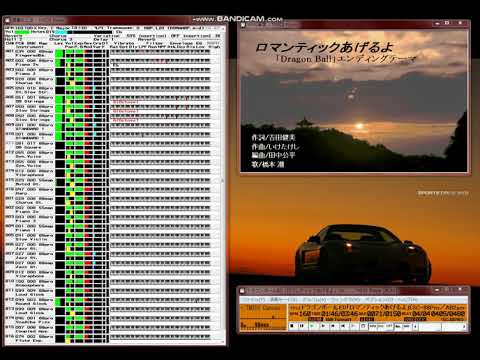Click the keyboard display of channel A01
The height and width of the screenshot is (360, 480).
[x=160, y=52]
